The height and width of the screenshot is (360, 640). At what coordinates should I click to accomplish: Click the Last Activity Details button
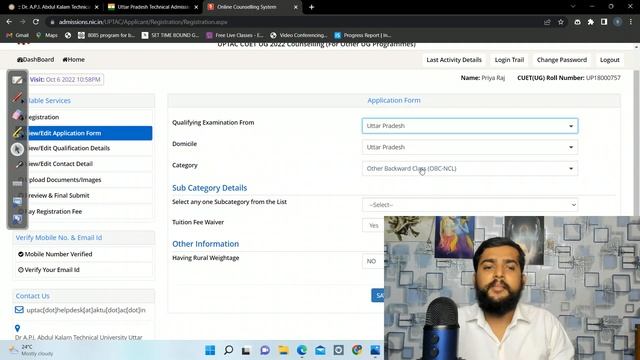point(454,60)
